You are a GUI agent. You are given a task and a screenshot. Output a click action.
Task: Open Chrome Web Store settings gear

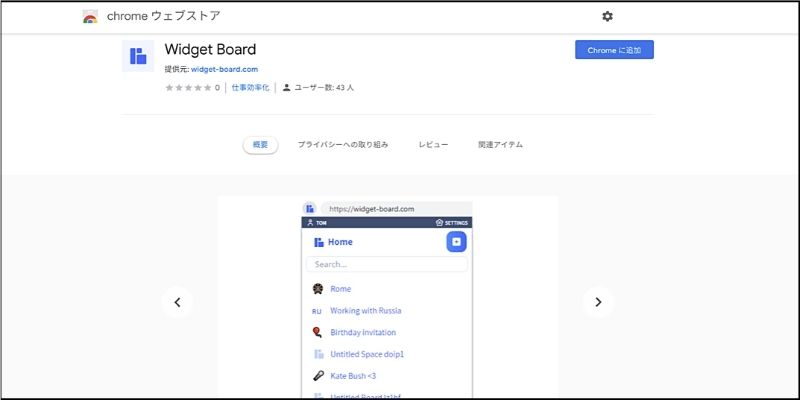click(607, 16)
